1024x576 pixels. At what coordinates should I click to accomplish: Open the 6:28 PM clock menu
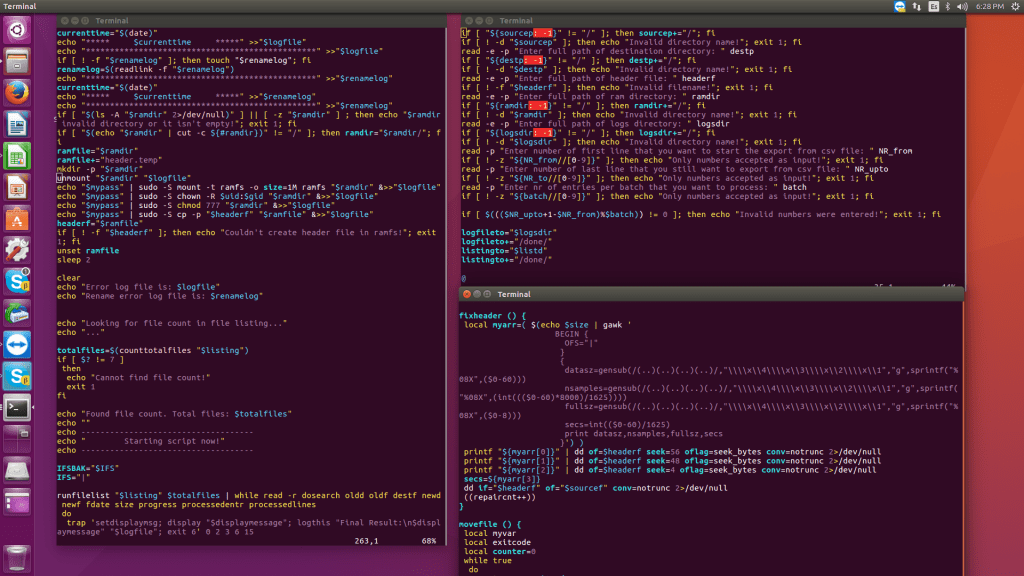point(989,7)
